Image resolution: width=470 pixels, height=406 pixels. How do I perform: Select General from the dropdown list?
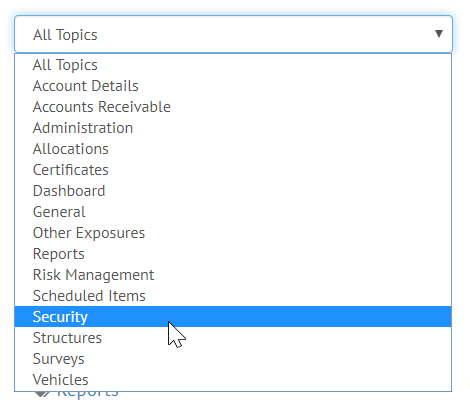coord(233,212)
